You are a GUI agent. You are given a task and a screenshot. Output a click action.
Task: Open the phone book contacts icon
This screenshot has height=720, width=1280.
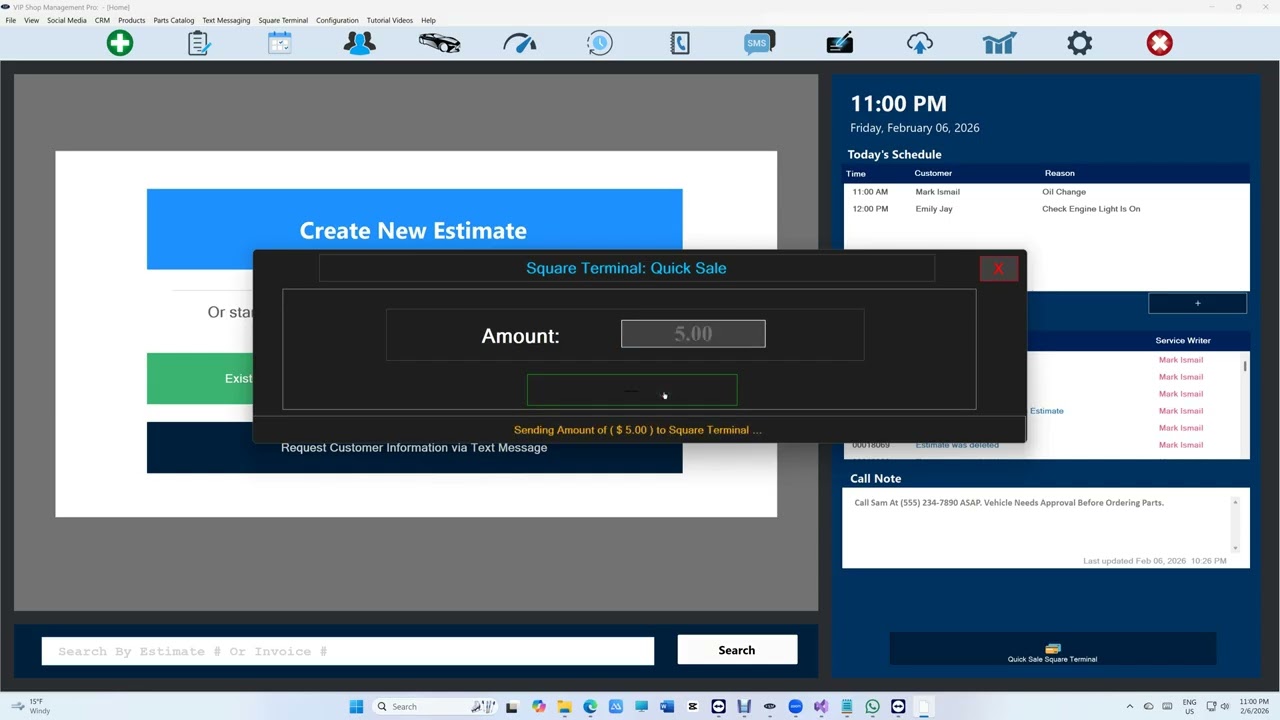coord(680,43)
